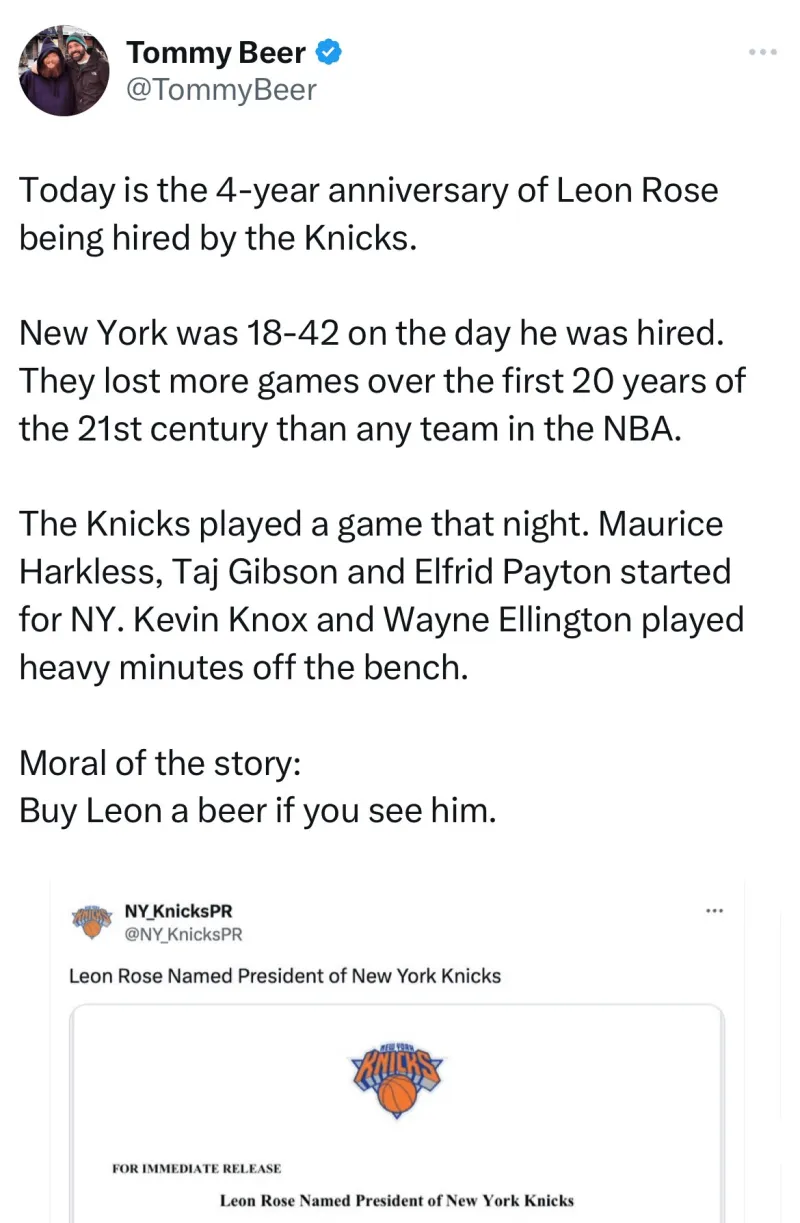Open the @TommyBeer handle link
Image resolution: width=800 pixels, height=1223 pixels.
pos(221,90)
